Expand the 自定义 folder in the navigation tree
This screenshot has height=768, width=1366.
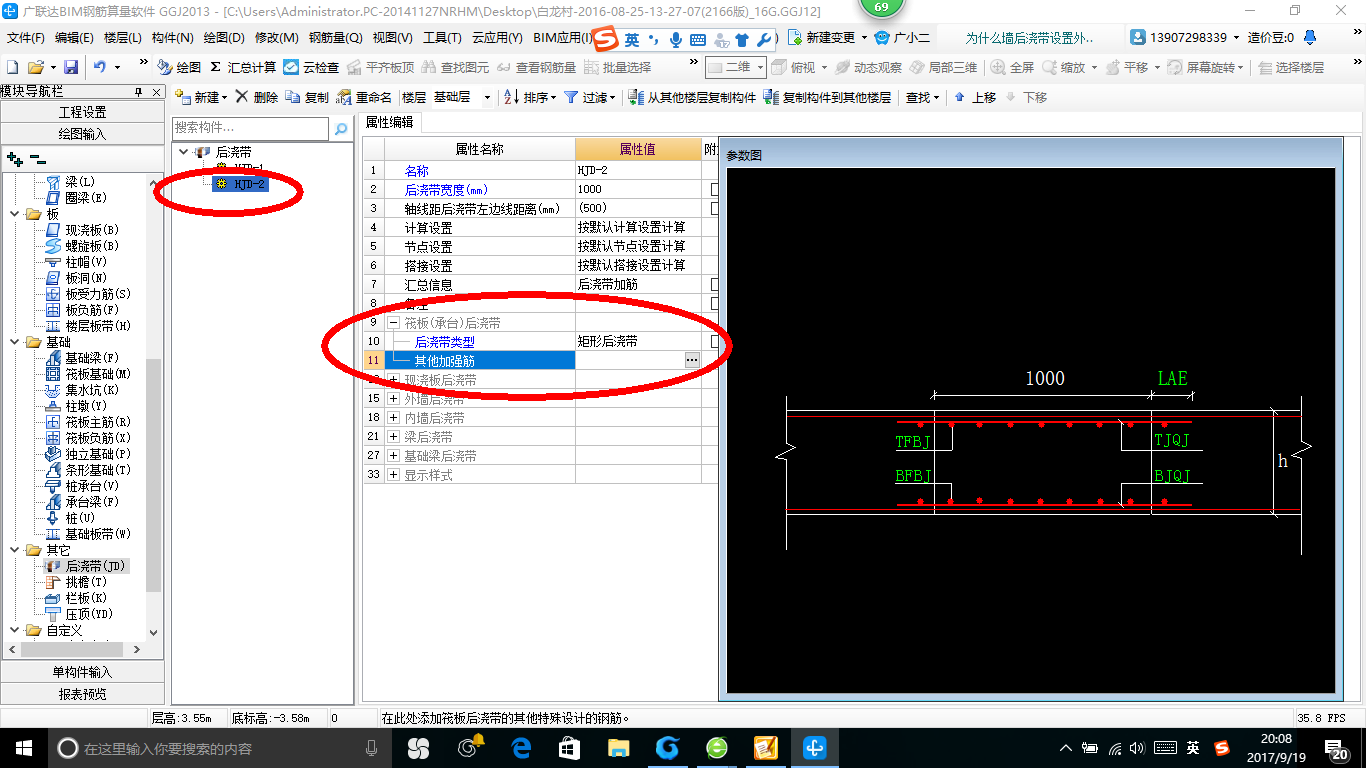(x=14, y=630)
